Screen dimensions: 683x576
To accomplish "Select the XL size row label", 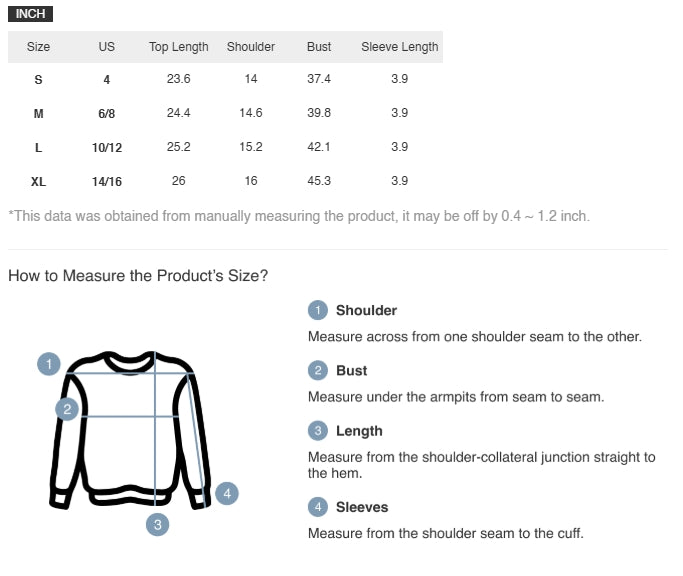I will (x=38, y=182).
